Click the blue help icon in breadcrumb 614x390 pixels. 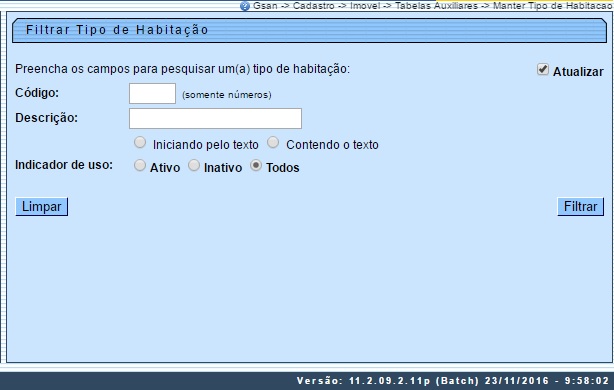245,6
